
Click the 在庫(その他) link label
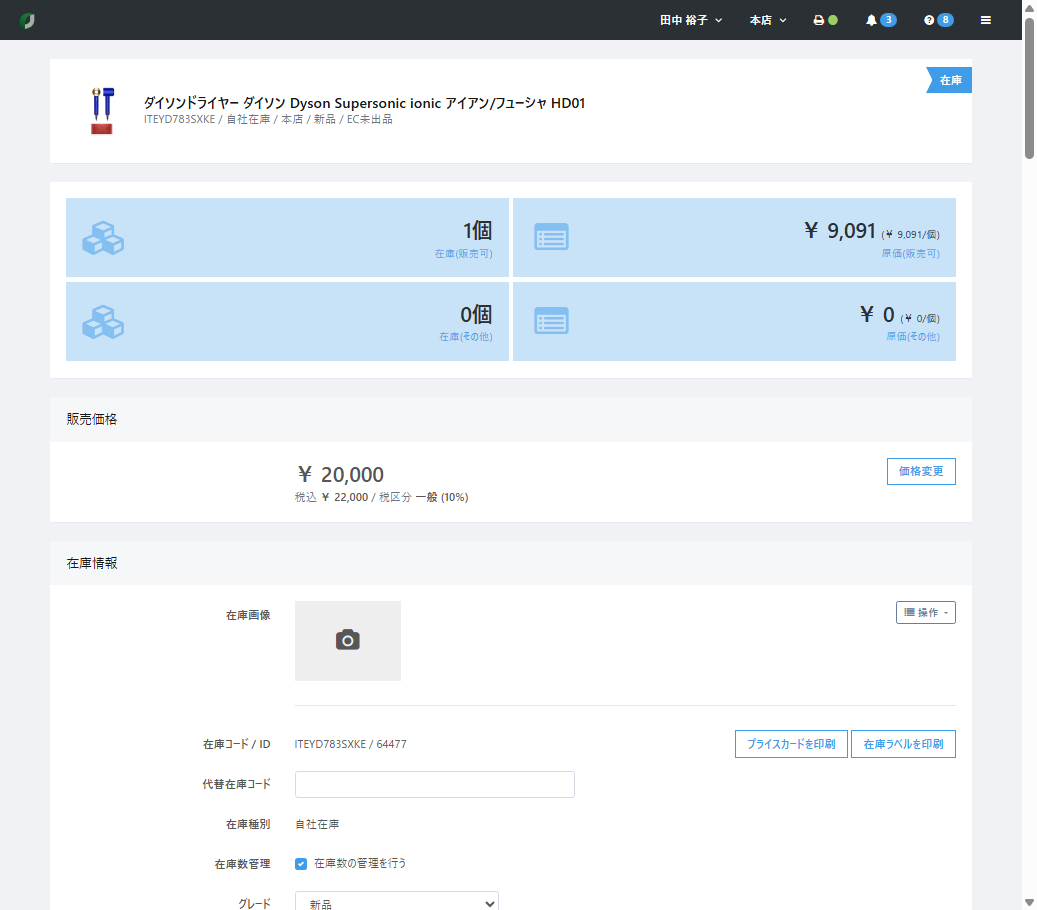tap(466, 337)
